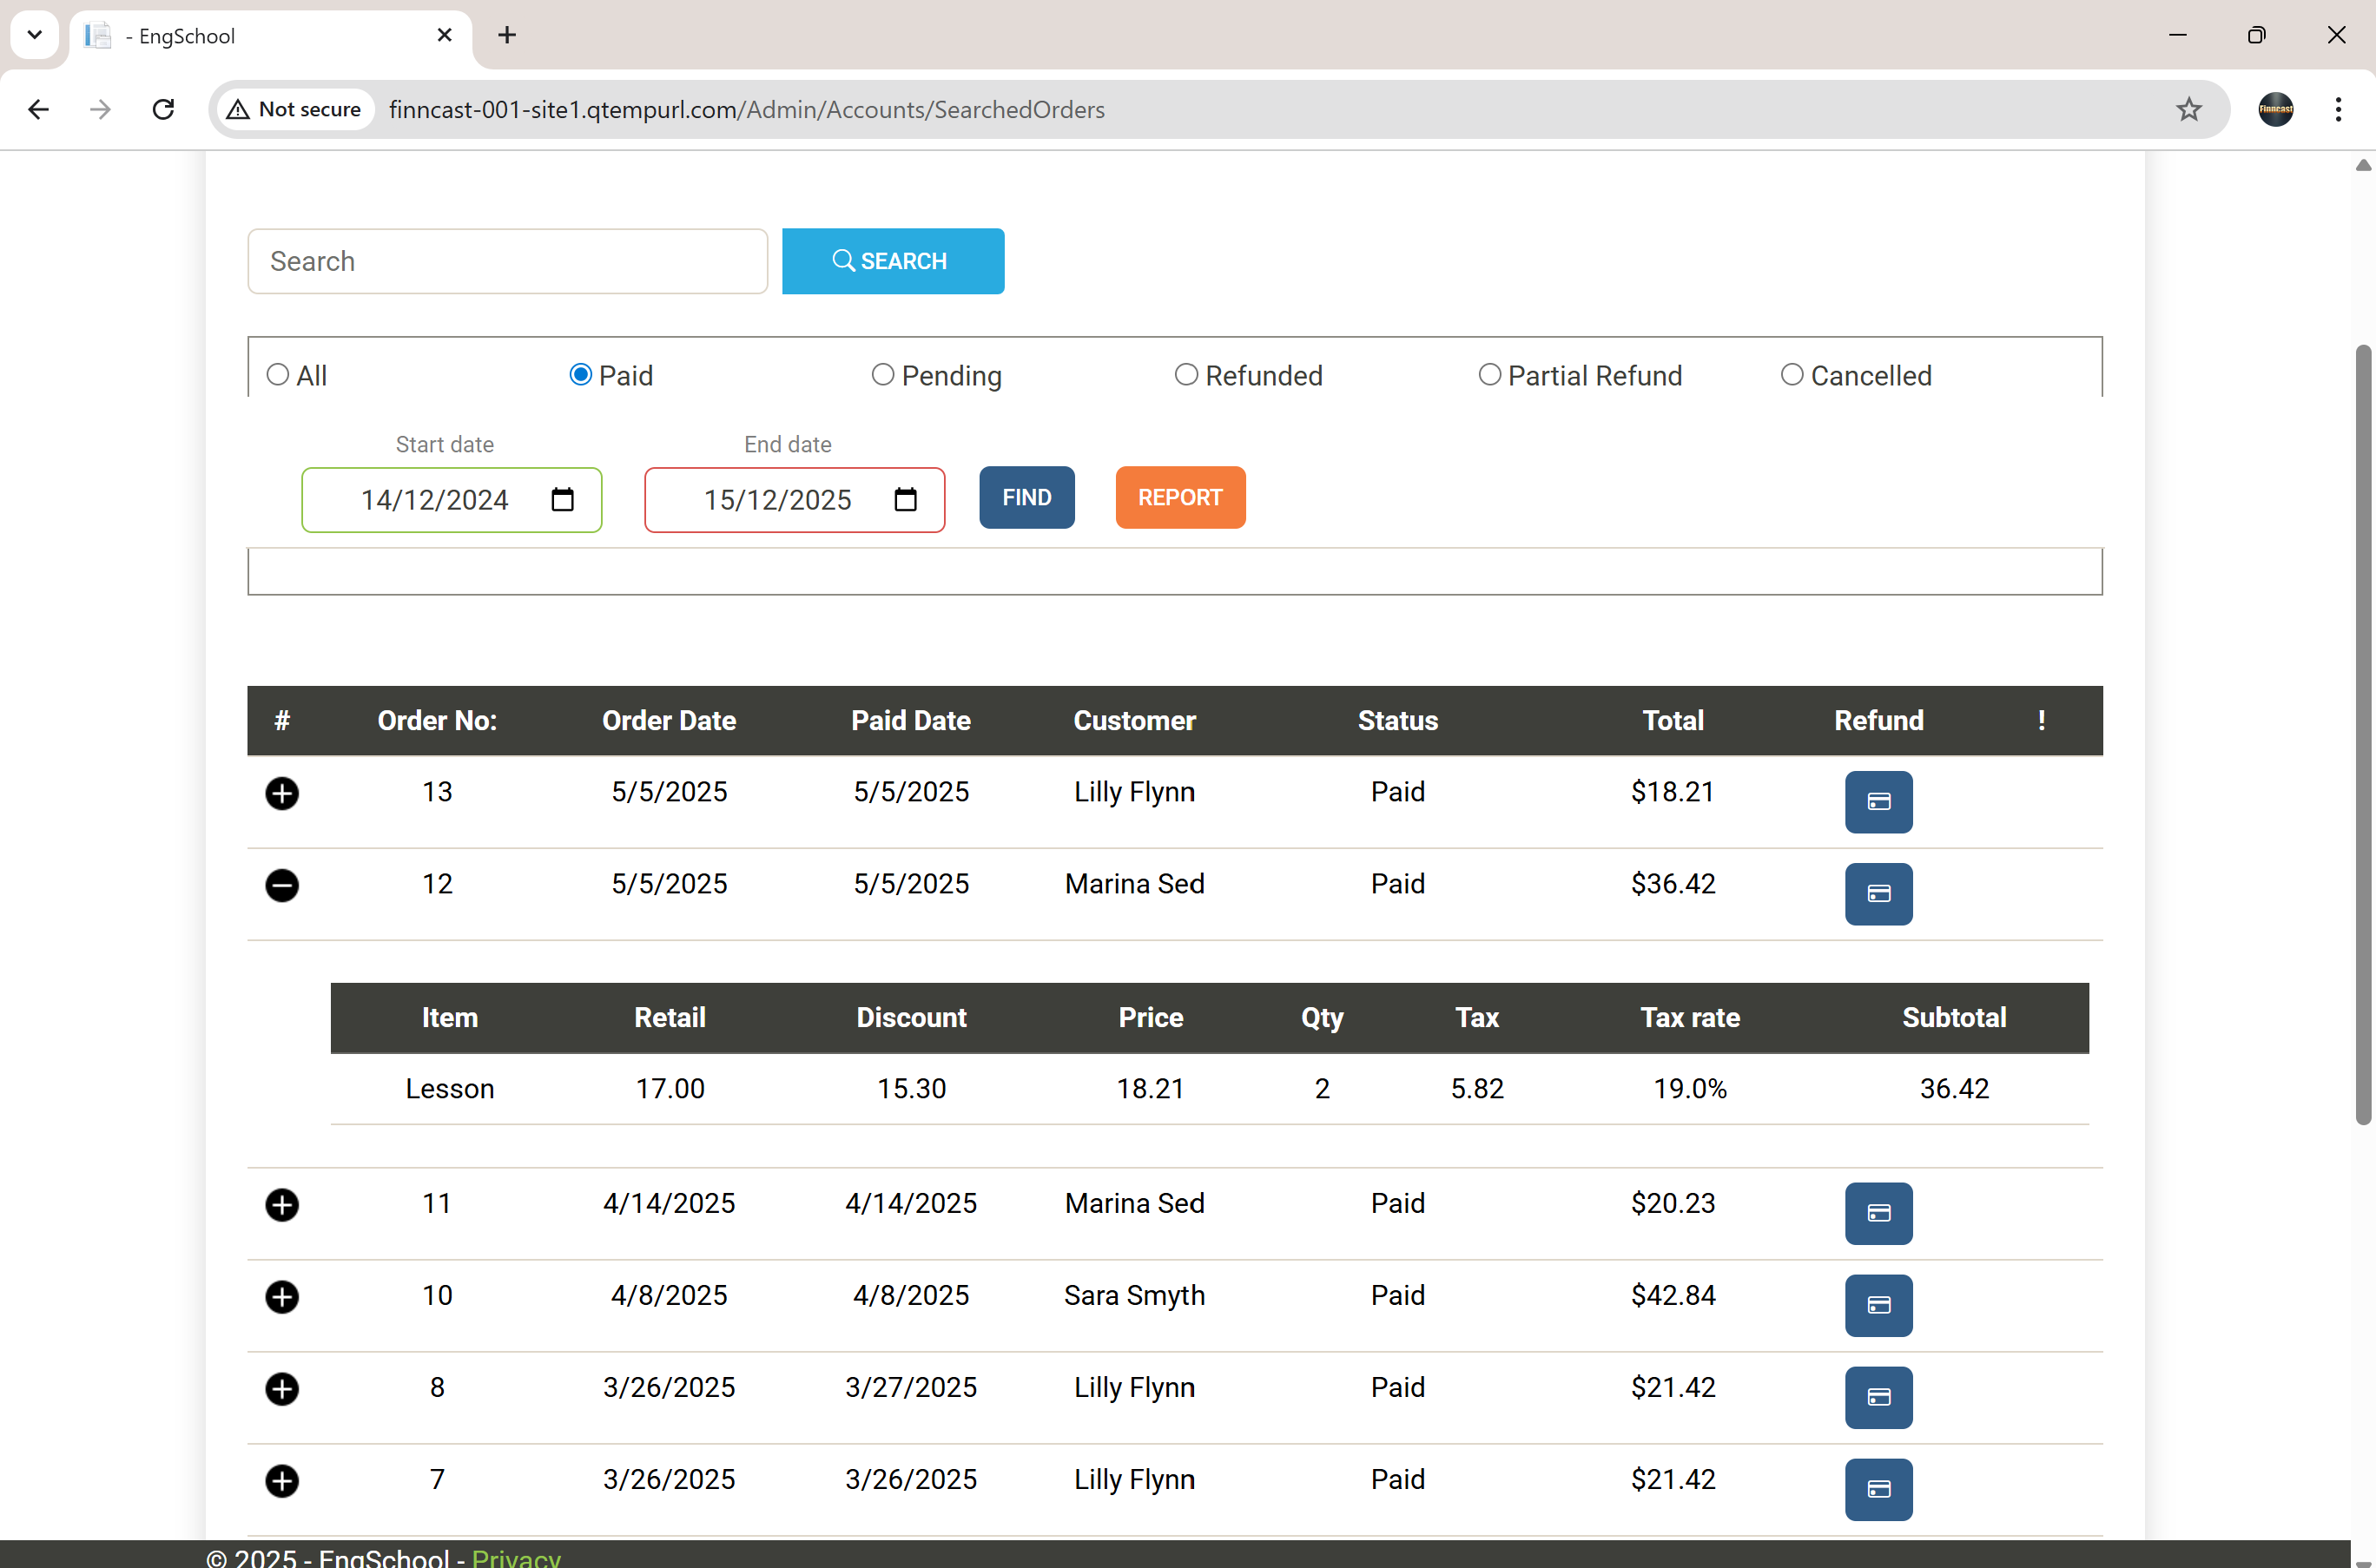
Task: Bookmark this page with star icon
Action: [2188, 109]
